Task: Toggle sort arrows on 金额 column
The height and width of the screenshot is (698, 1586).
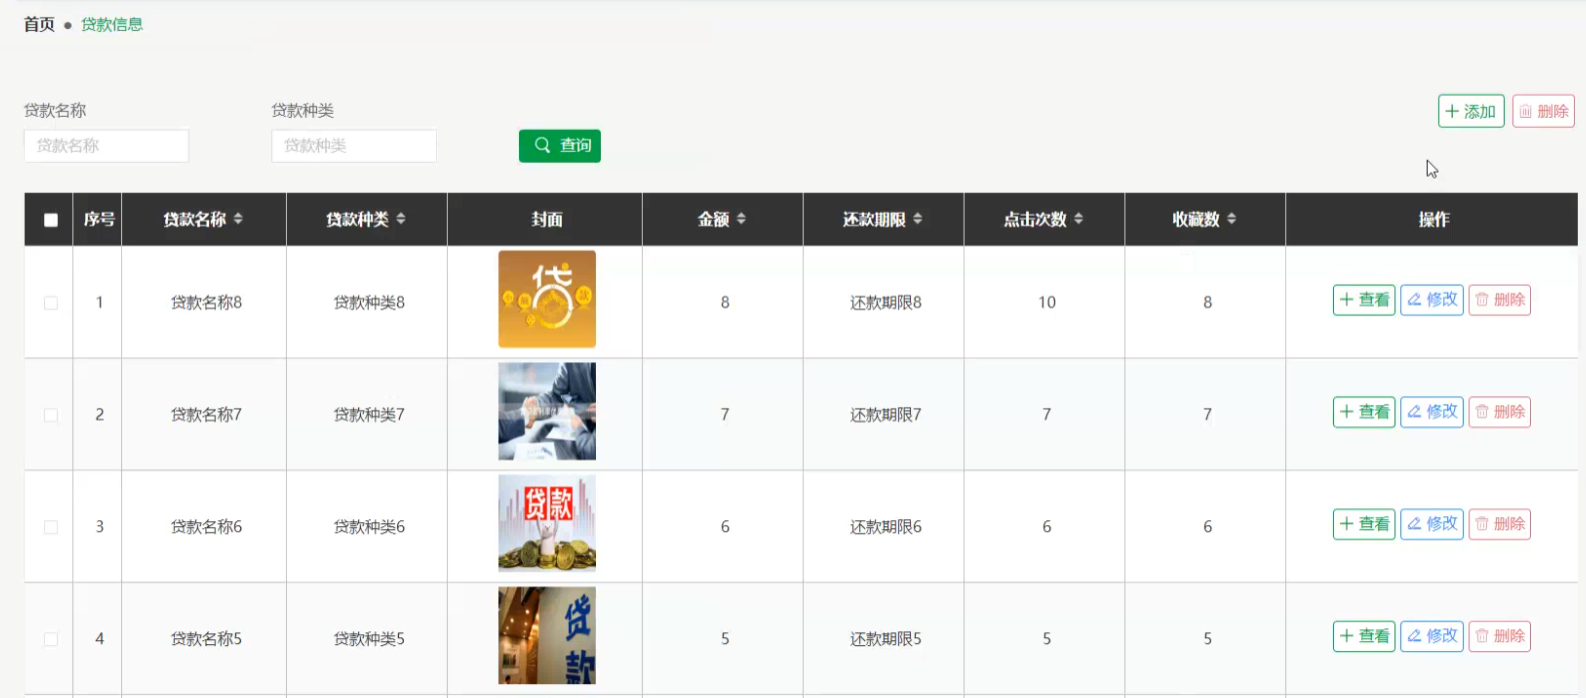Action: [x=741, y=219]
